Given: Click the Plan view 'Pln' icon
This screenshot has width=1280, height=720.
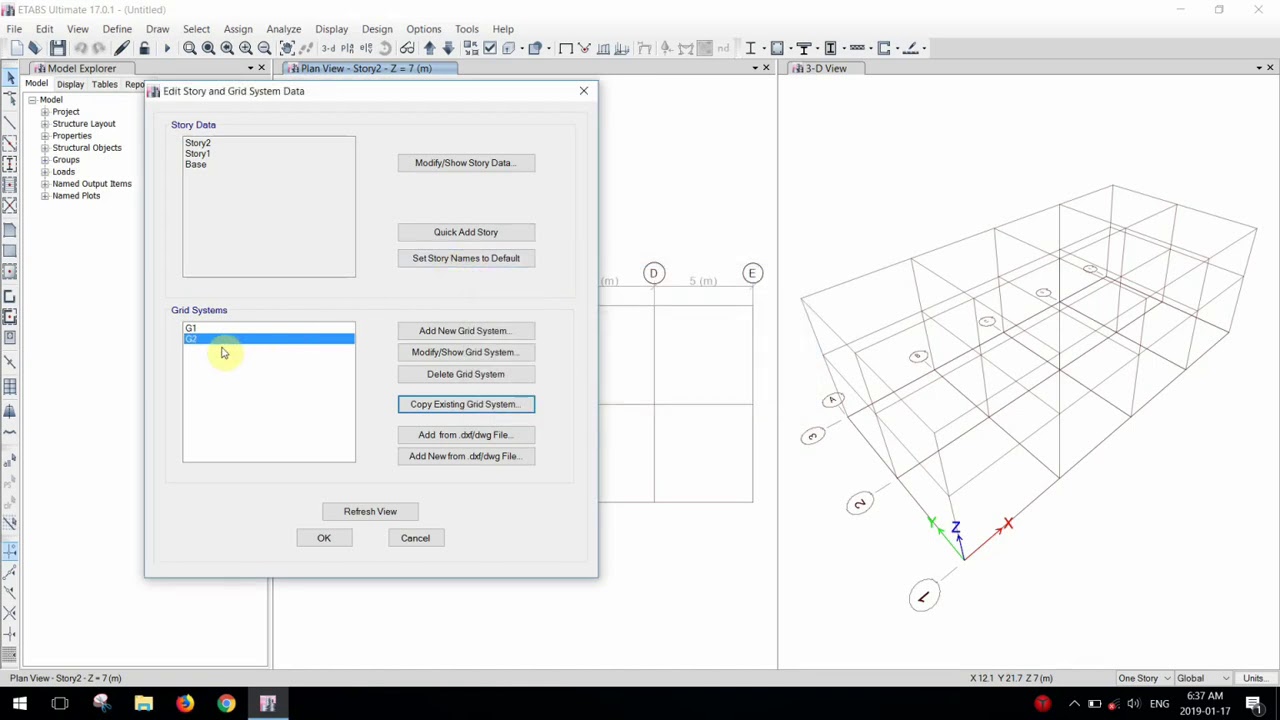Looking at the screenshot, I should point(347,48).
